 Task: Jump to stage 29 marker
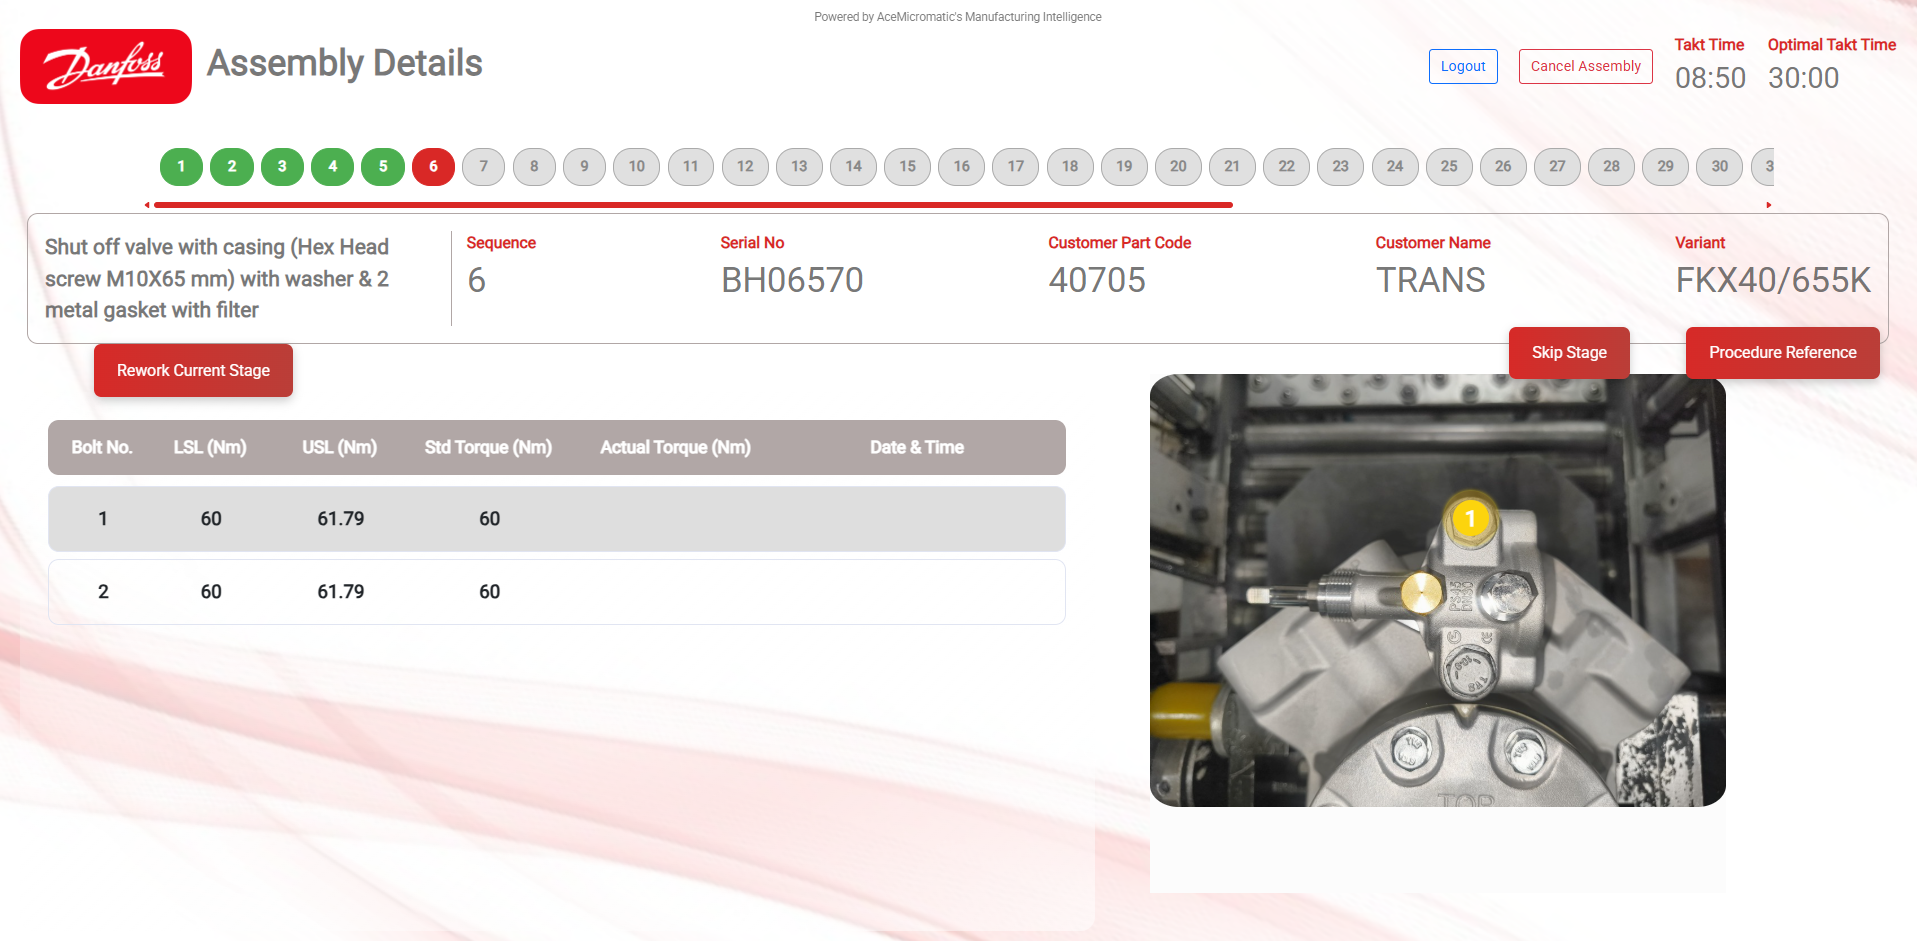coord(1666,167)
